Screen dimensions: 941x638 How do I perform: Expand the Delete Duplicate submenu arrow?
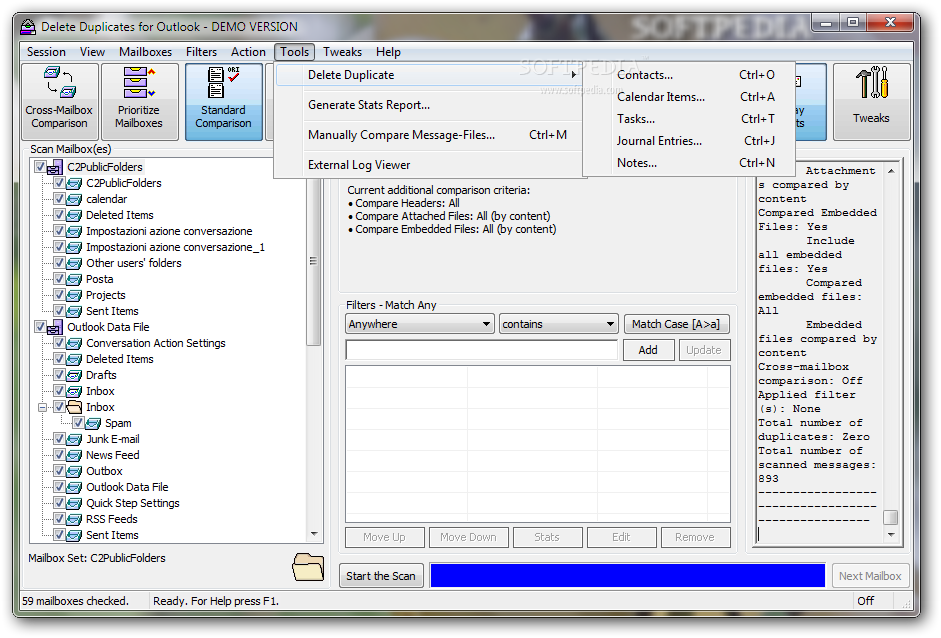point(574,75)
